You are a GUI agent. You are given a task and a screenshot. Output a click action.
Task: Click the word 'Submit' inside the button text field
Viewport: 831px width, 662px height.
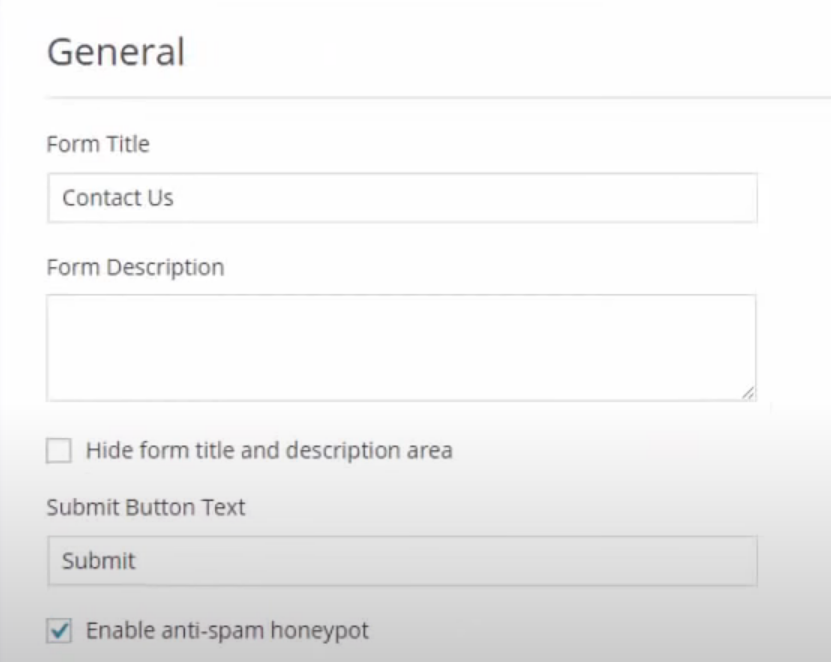coord(98,560)
